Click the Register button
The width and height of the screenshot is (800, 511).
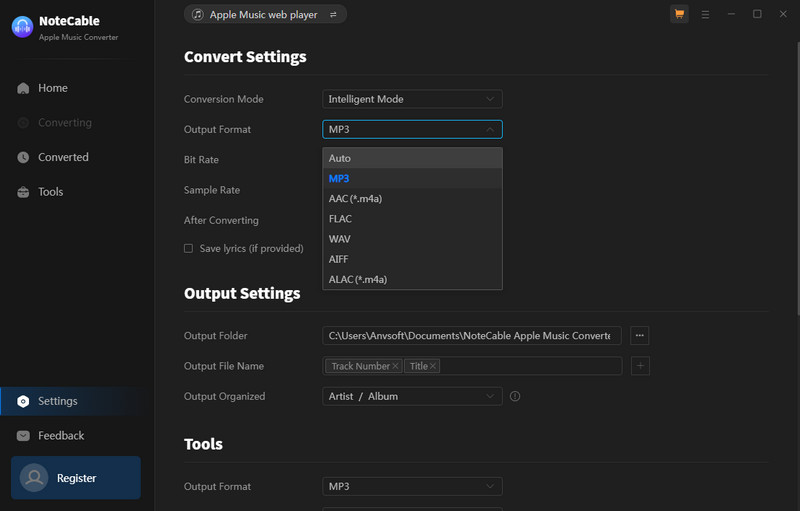(76, 478)
